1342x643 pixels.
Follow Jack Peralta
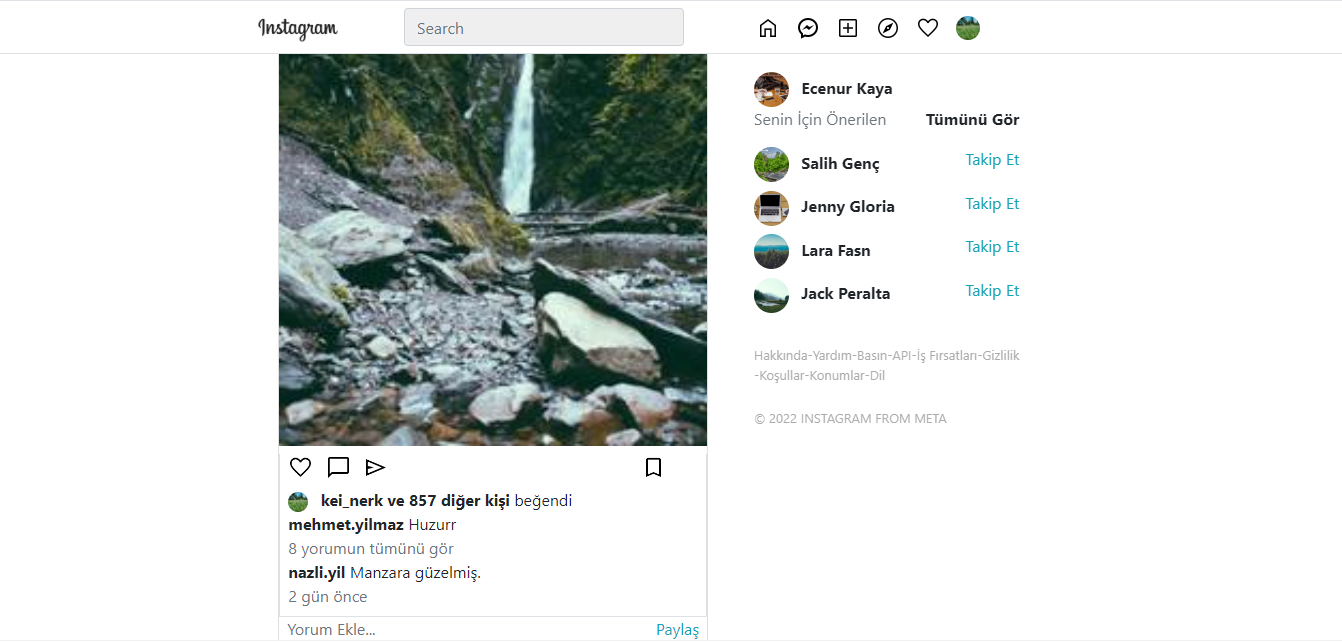[992, 290]
